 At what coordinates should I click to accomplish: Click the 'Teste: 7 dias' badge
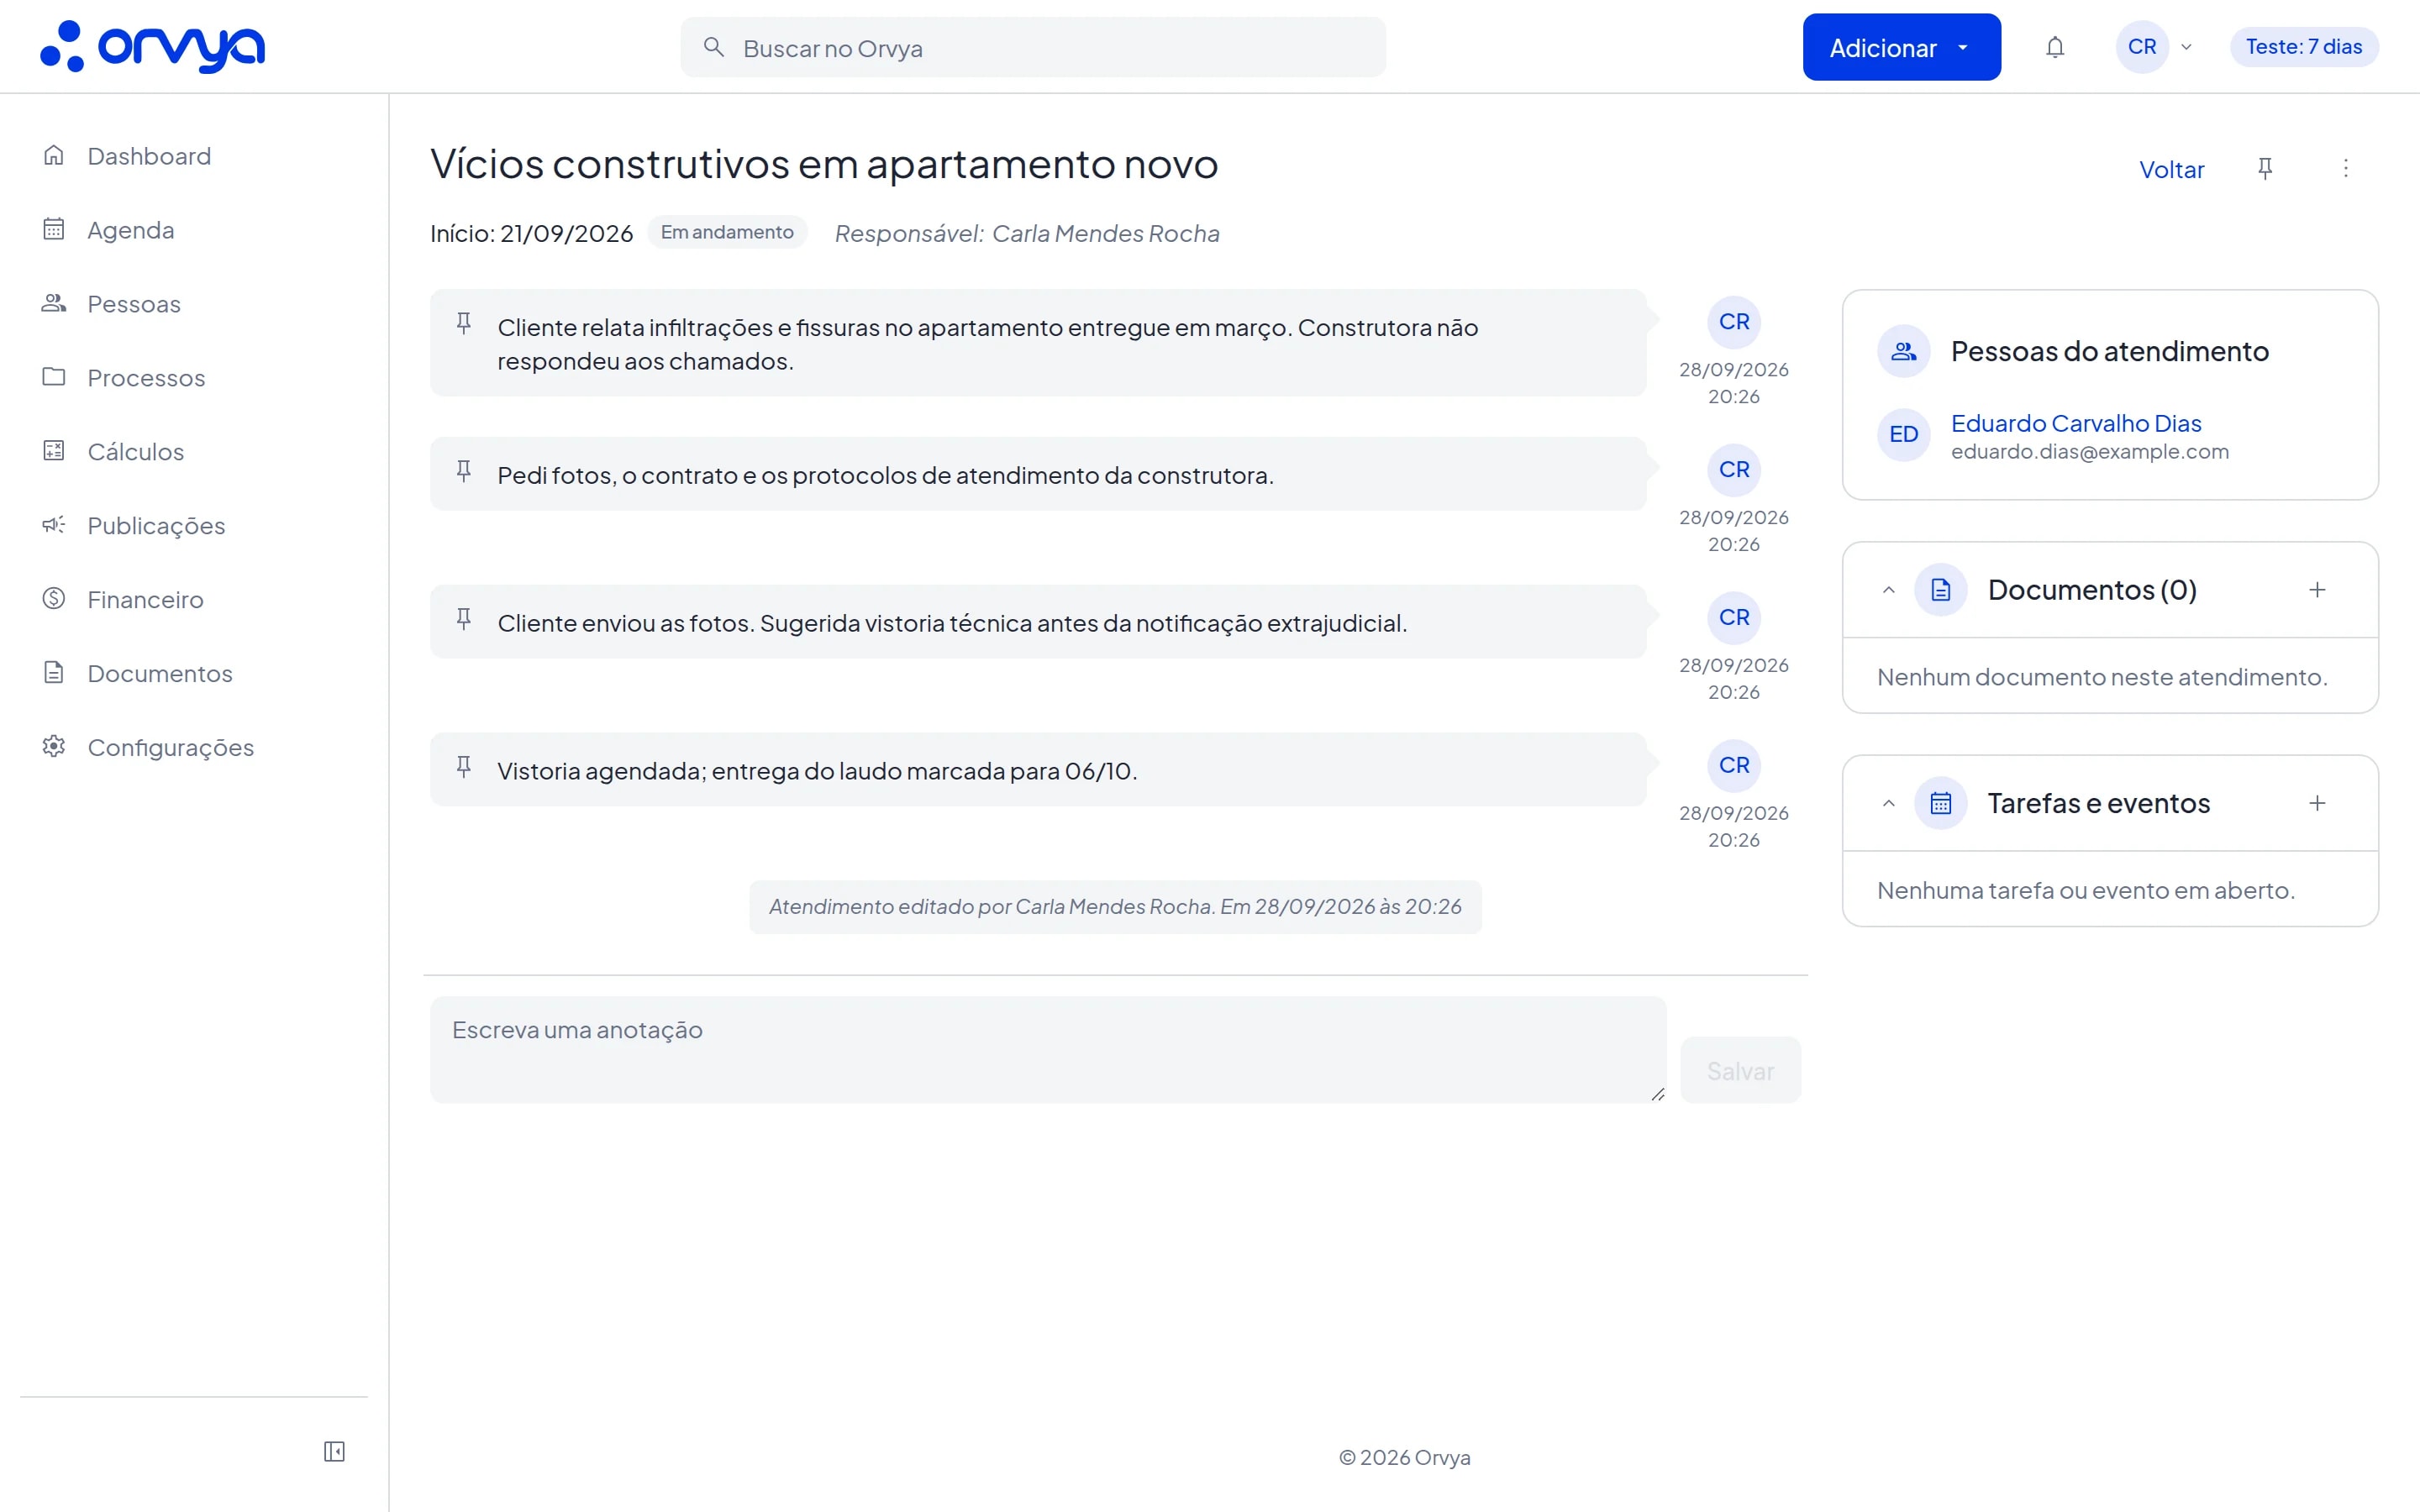click(2304, 47)
